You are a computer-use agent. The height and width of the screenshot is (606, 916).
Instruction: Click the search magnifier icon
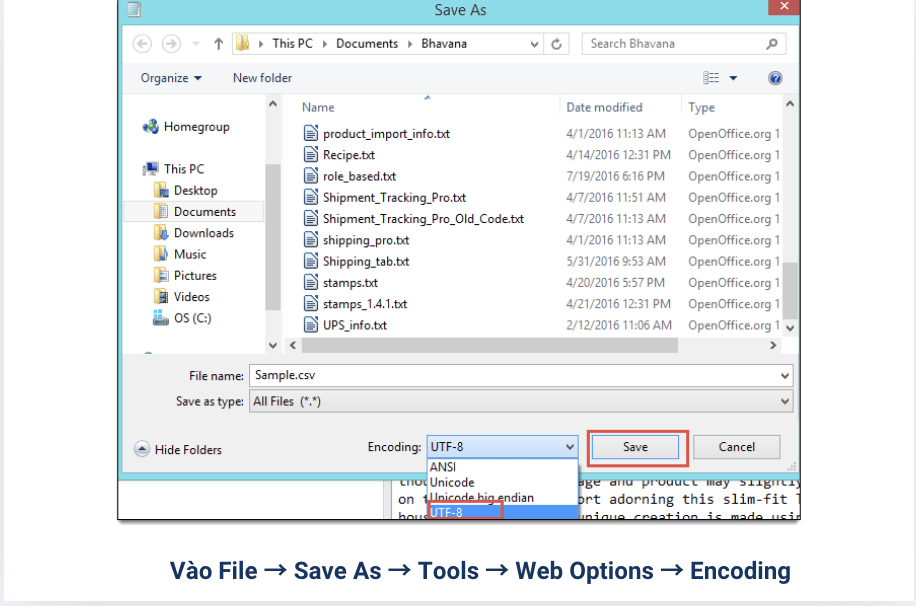[771, 44]
